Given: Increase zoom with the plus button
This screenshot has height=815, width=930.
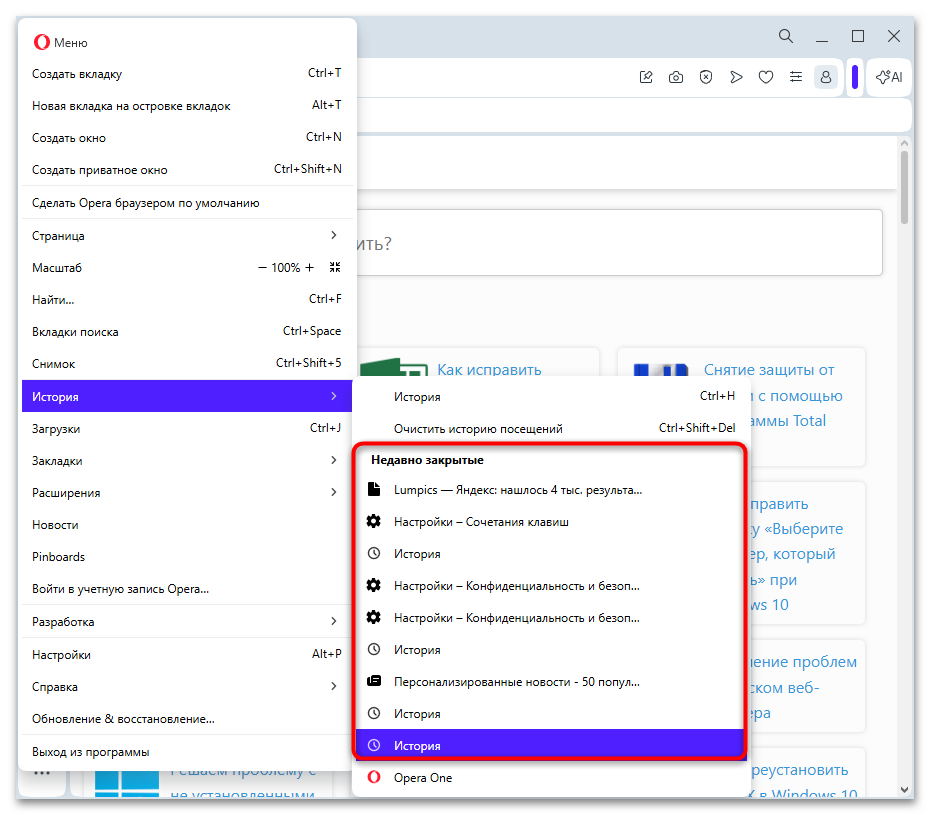Looking at the screenshot, I should pyautogui.click(x=309, y=268).
